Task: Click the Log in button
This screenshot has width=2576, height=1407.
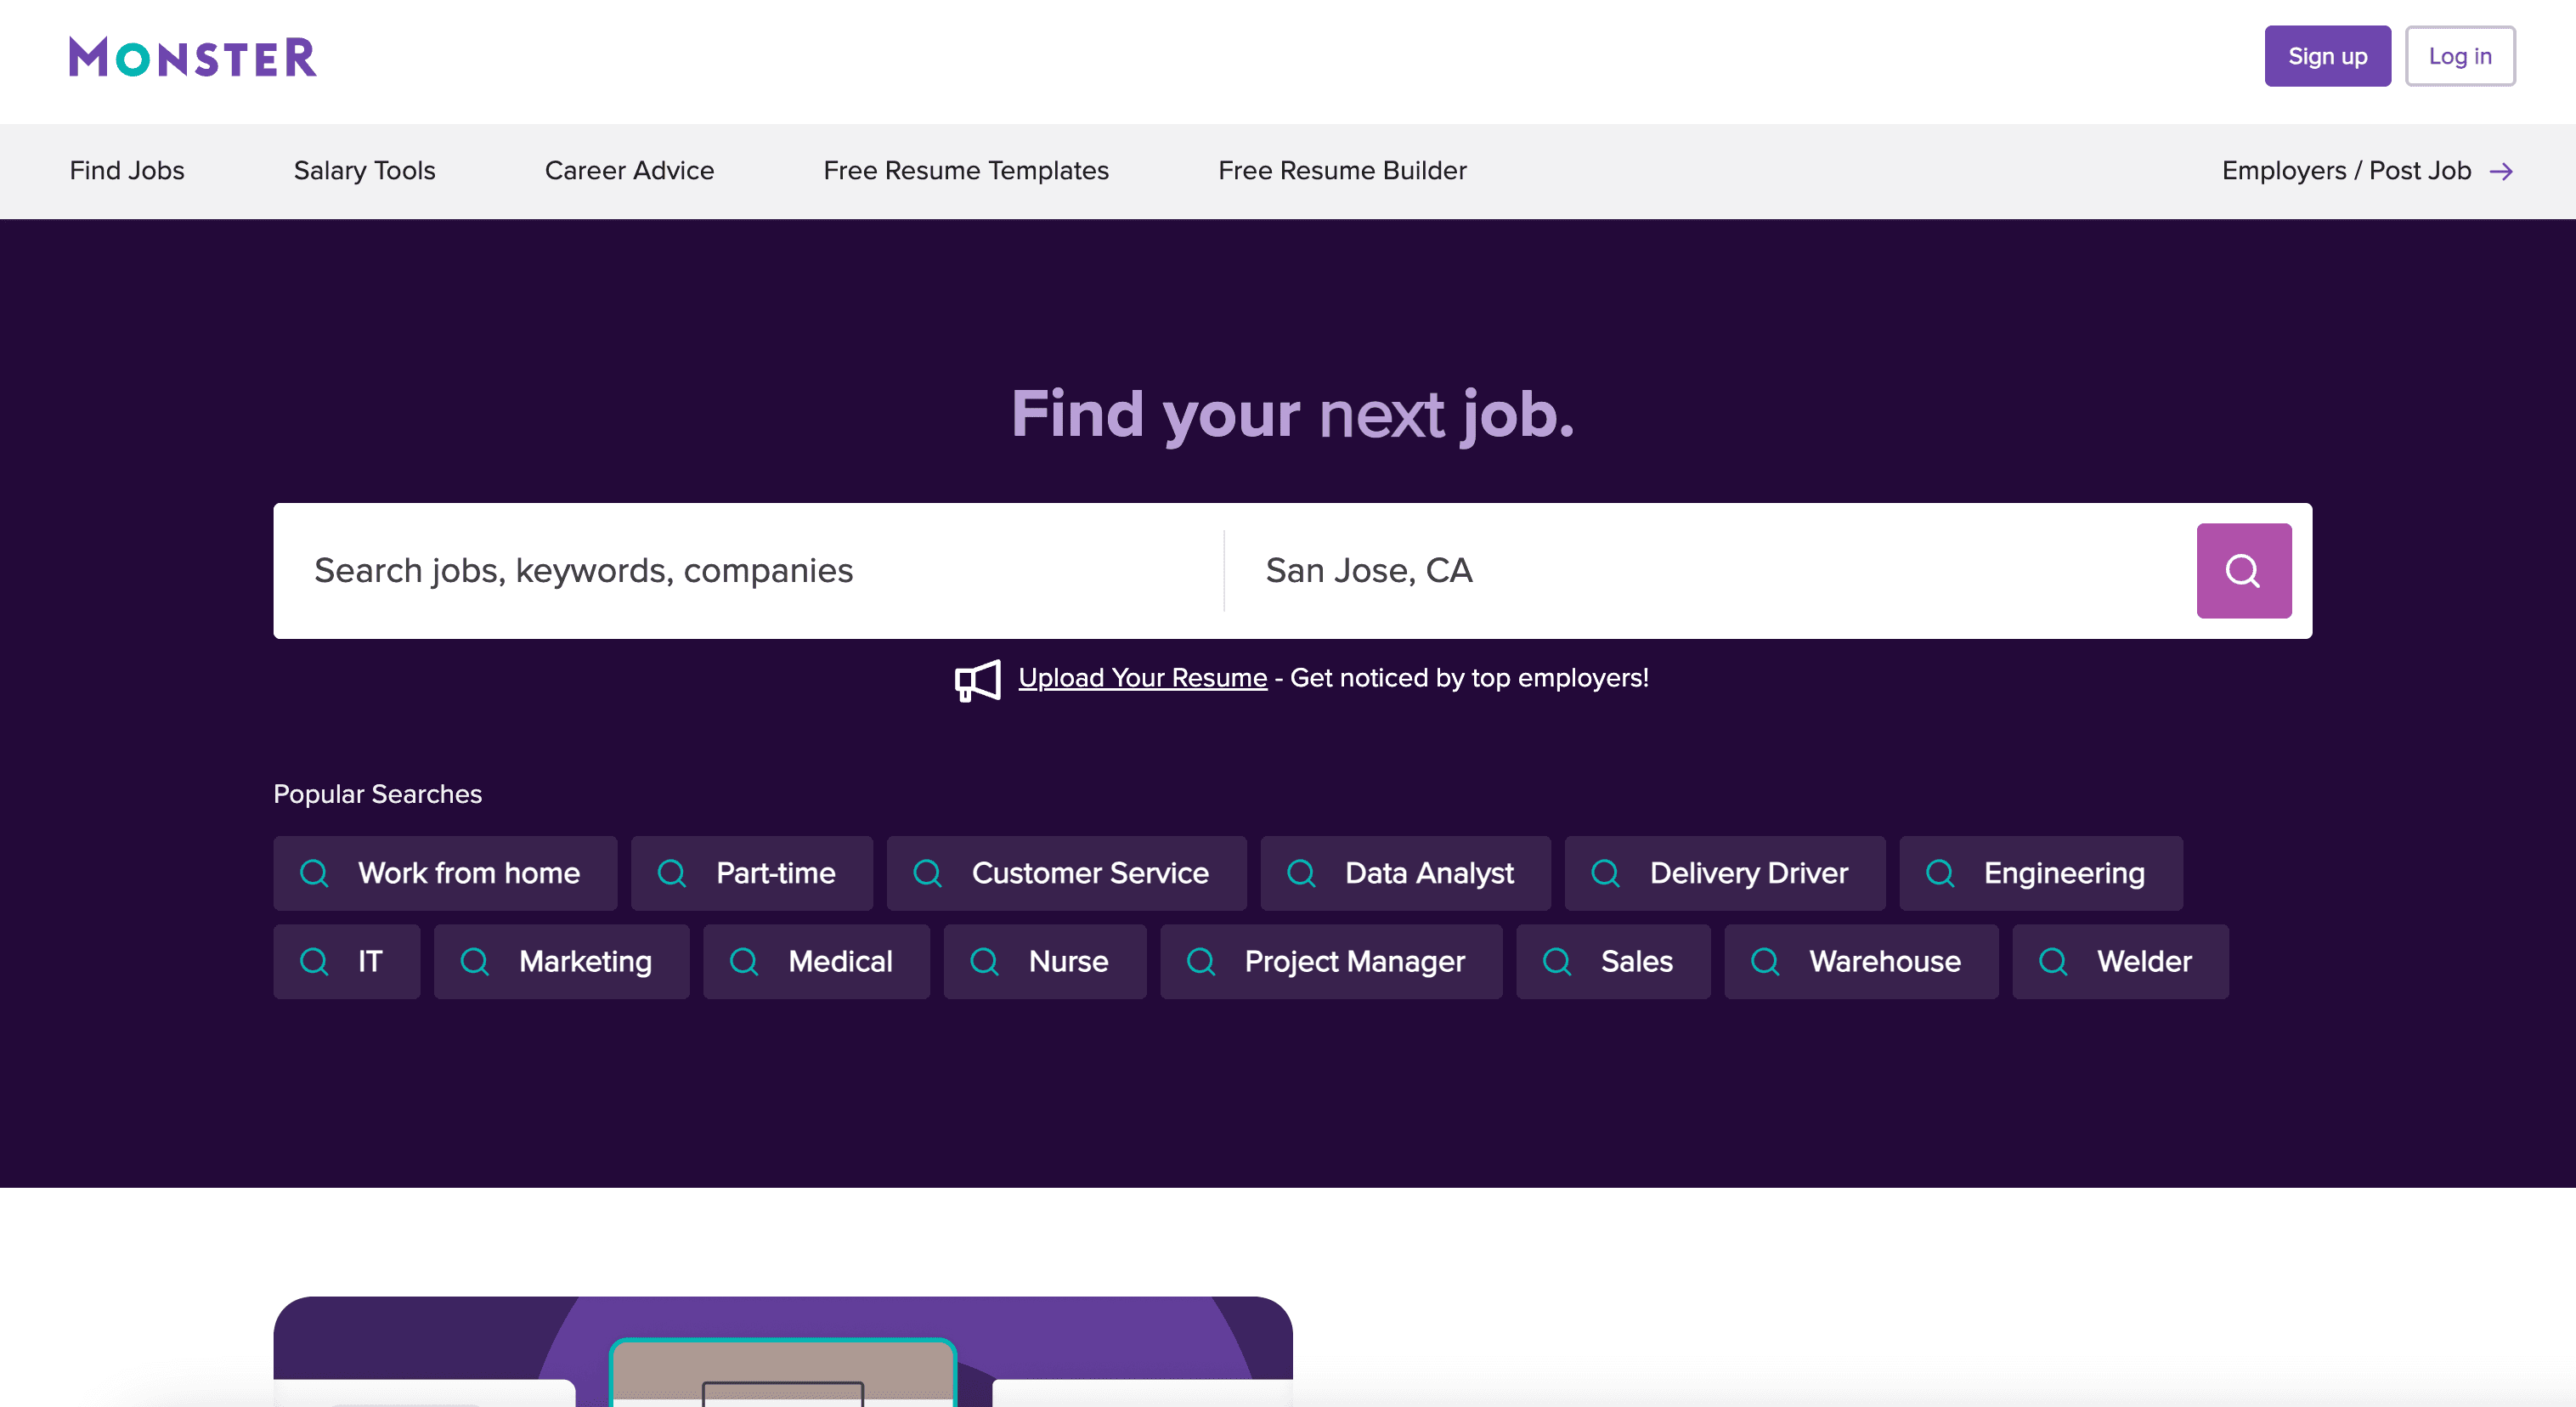Action: tap(2460, 56)
